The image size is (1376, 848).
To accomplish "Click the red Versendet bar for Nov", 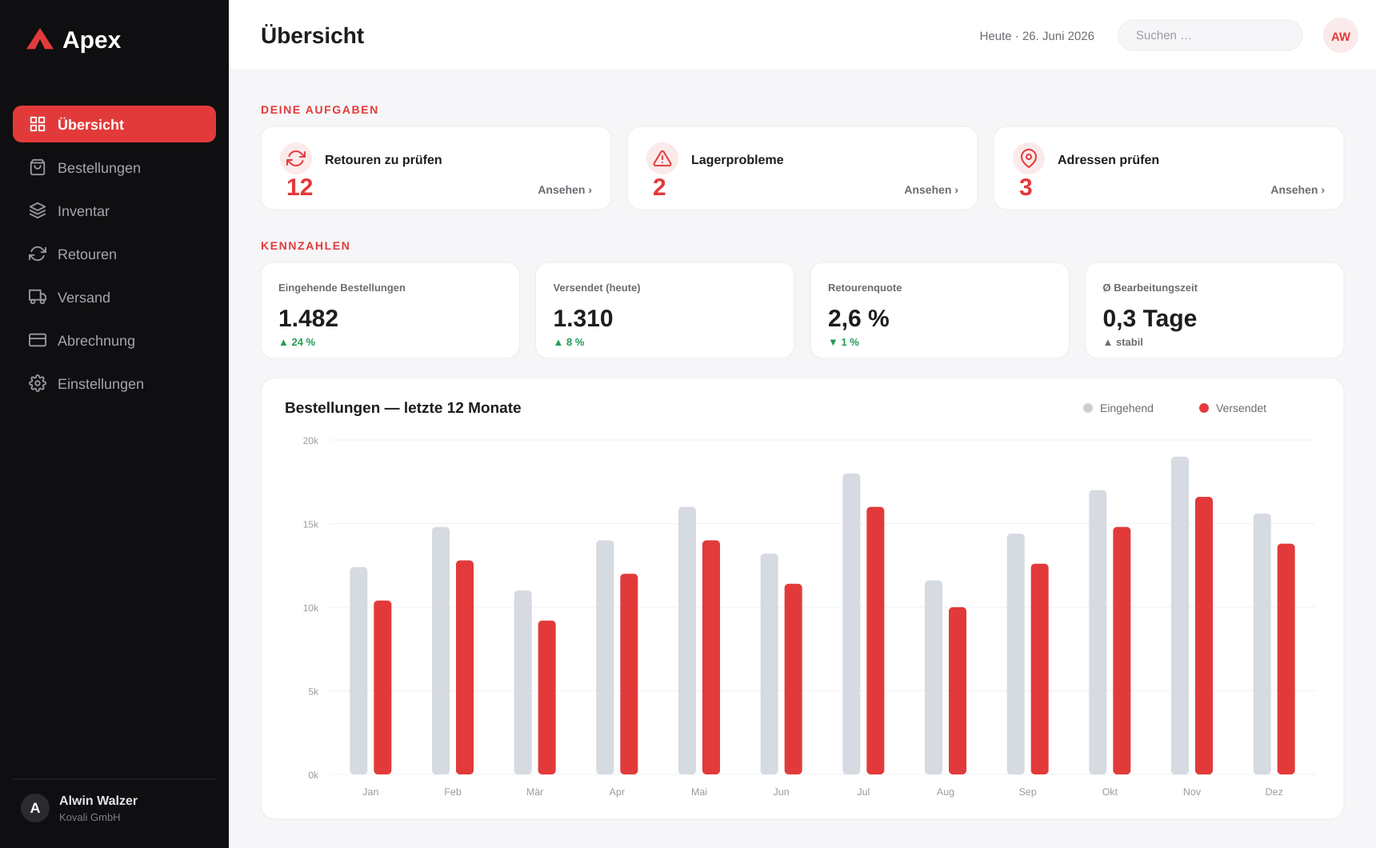I will [1204, 636].
